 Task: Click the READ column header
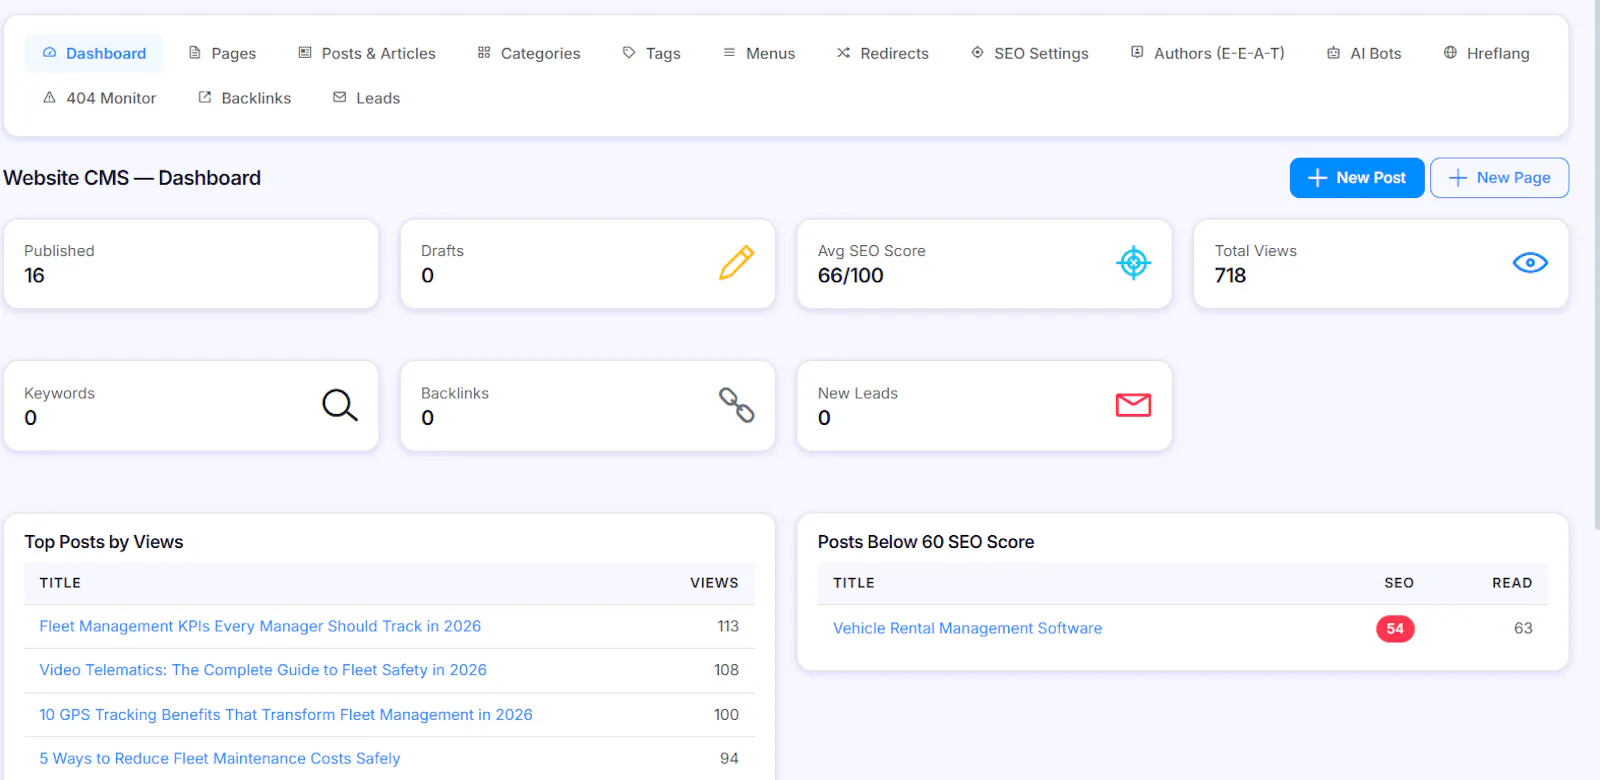pyautogui.click(x=1512, y=583)
